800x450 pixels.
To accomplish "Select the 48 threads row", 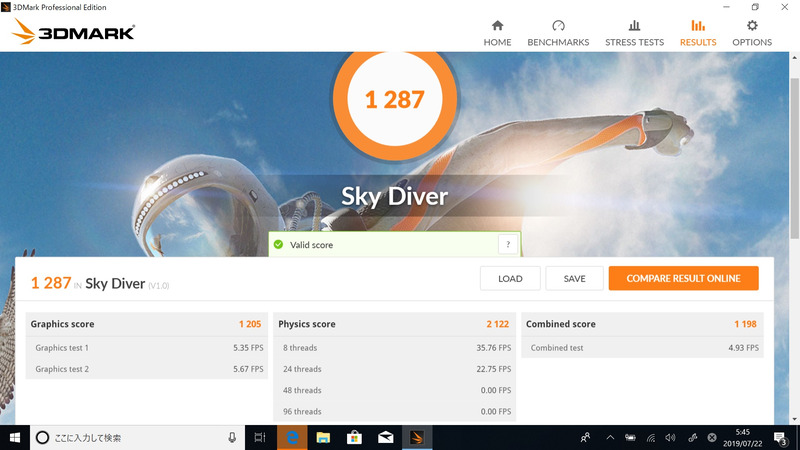I will click(394, 390).
